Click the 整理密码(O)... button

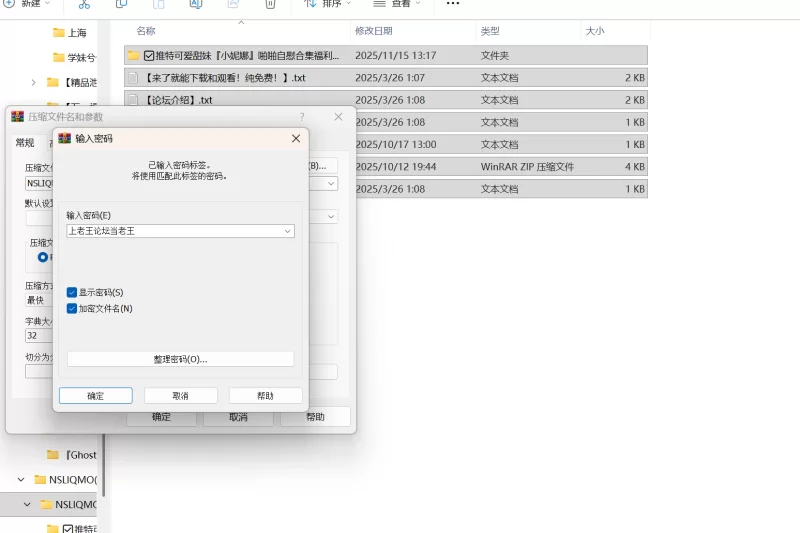[180, 359]
